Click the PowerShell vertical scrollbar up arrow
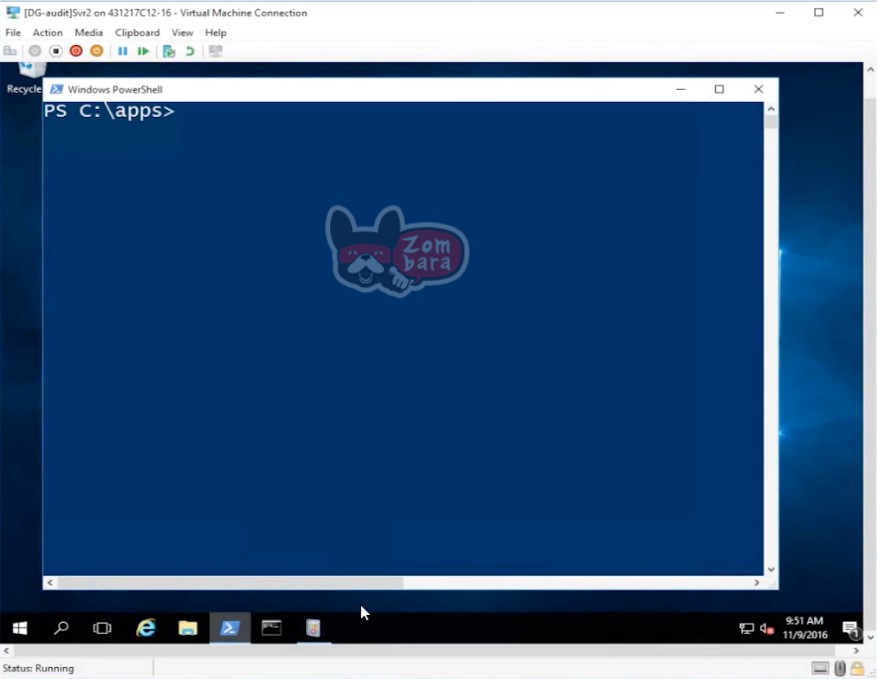The width and height of the screenshot is (878, 679). 771,109
